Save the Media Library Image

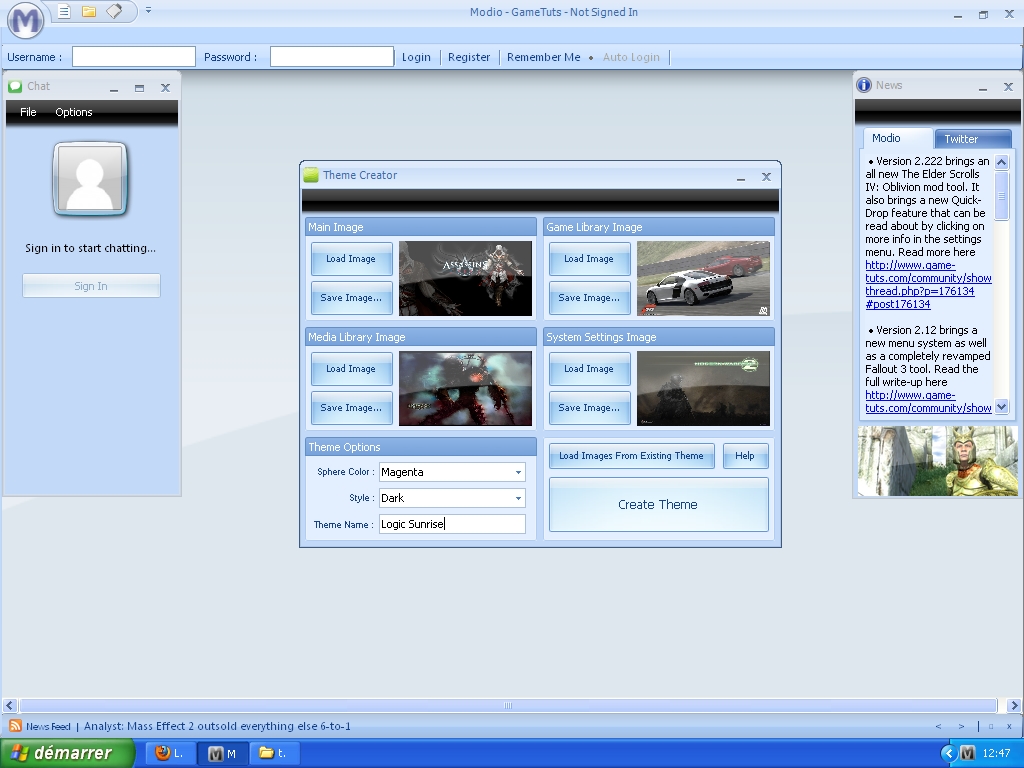pyautogui.click(x=351, y=408)
